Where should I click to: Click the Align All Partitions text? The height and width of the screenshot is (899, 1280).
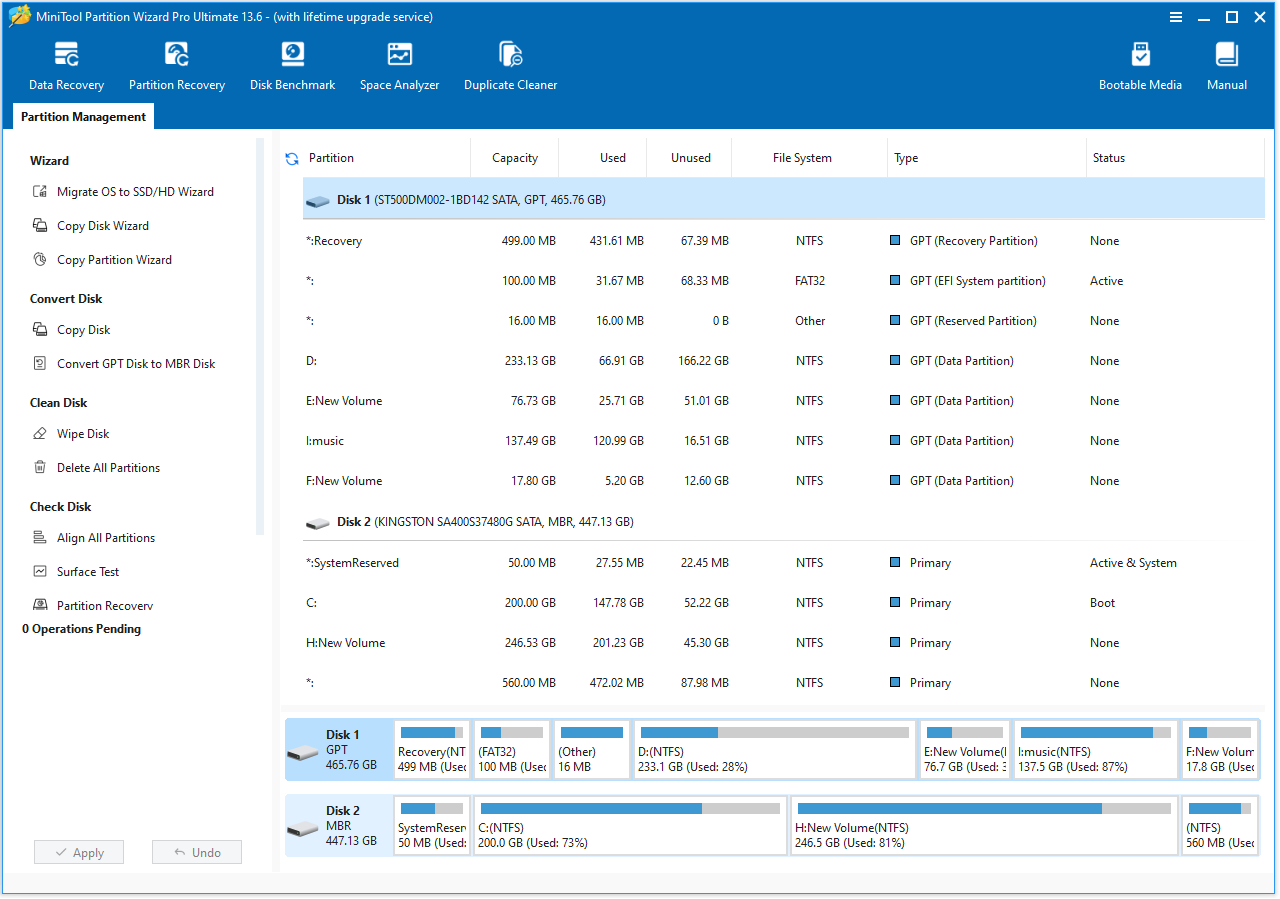click(x=106, y=538)
